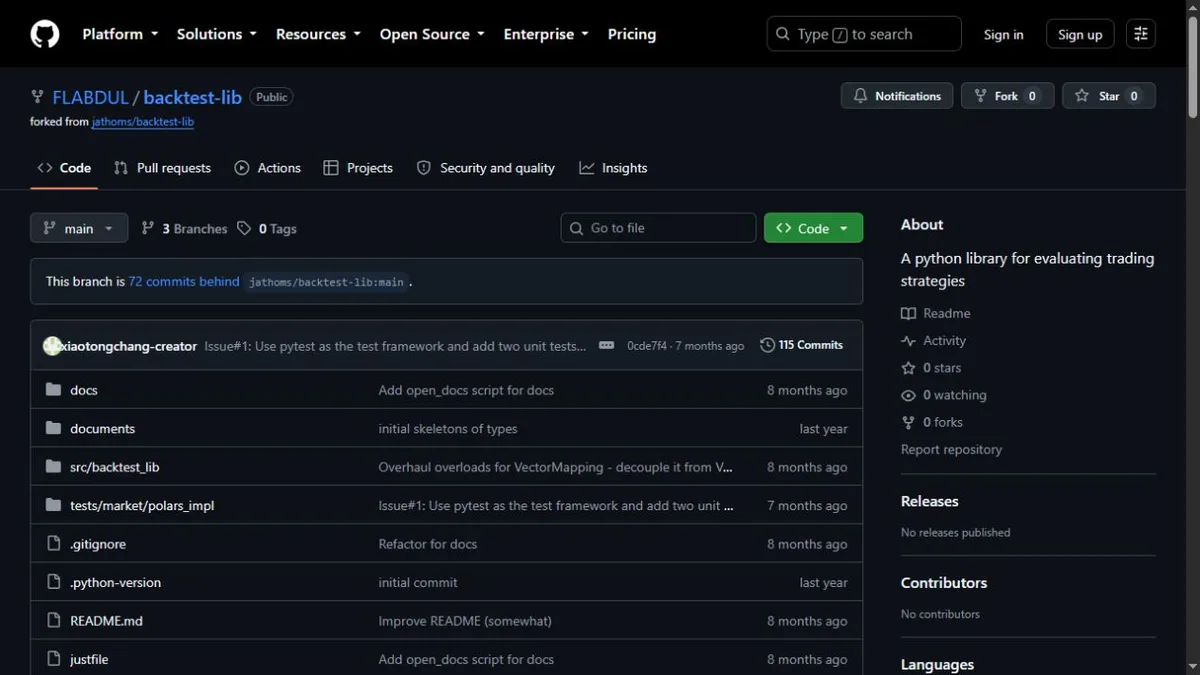Screen dimensions: 1200x675
Task: Open the Pricing link
Action: [632, 34]
